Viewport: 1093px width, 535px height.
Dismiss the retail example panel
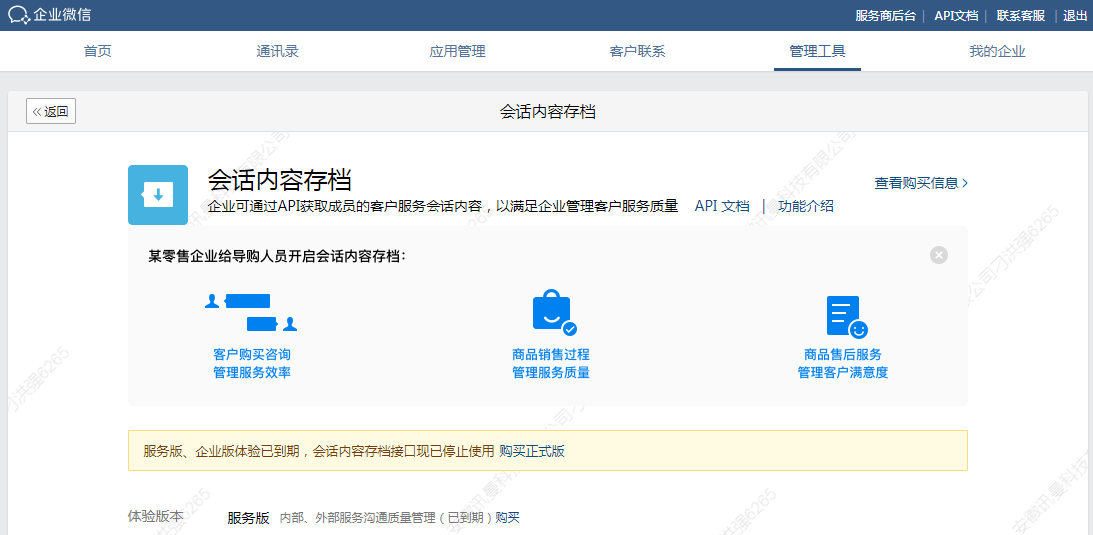(938, 255)
